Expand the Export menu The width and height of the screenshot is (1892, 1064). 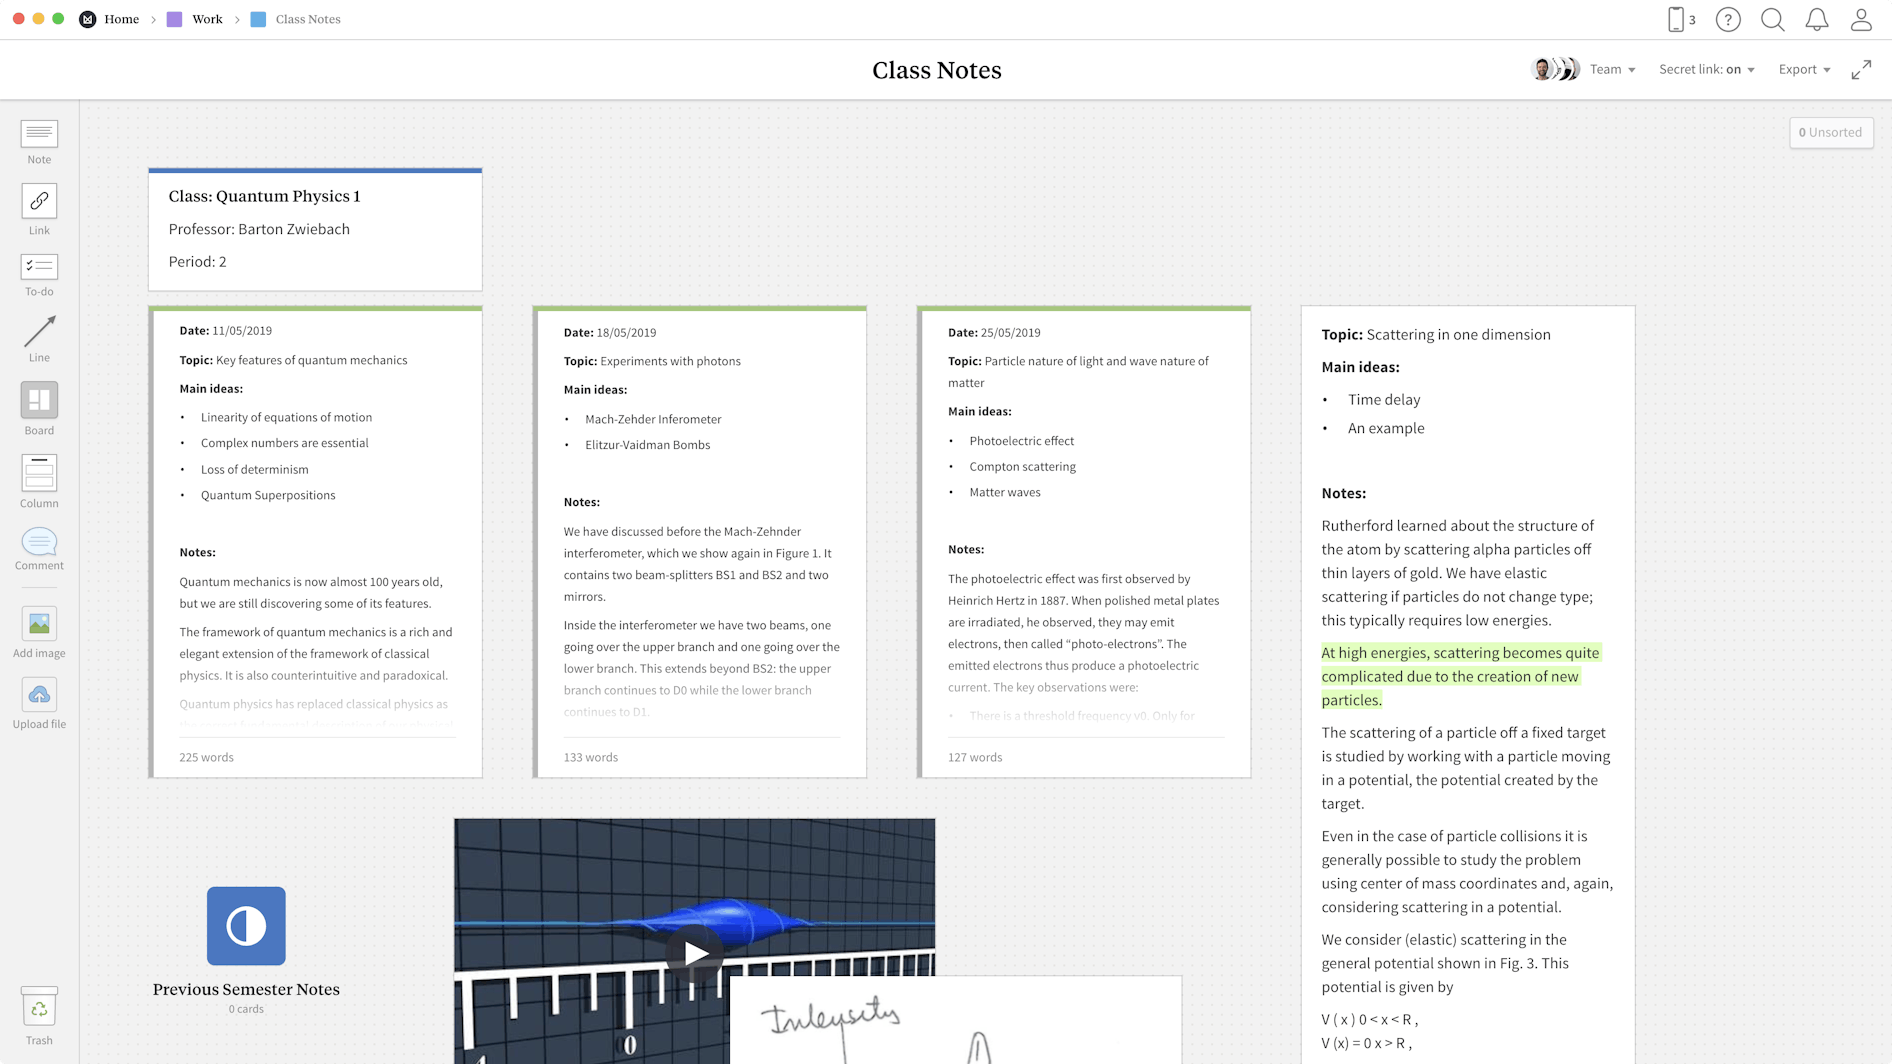pyautogui.click(x=1804, y=69)
